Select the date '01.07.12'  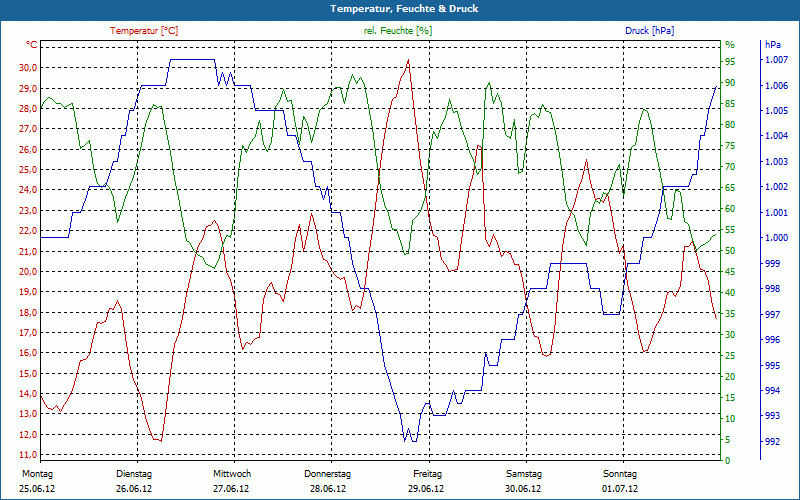(620, 489)
